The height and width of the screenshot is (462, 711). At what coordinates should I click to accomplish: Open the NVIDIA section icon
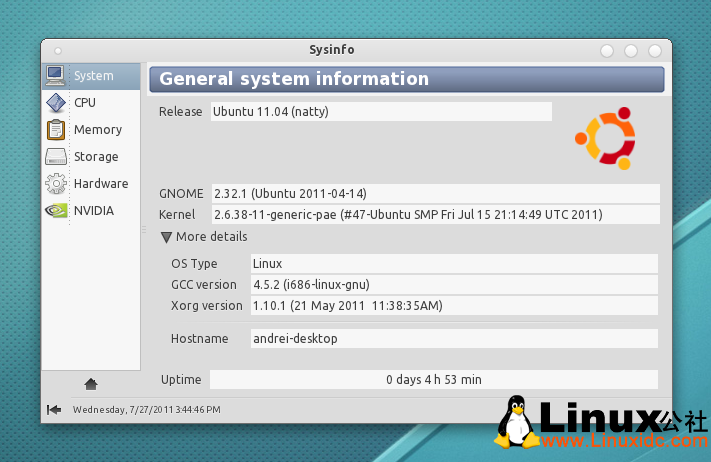[55, 210]
